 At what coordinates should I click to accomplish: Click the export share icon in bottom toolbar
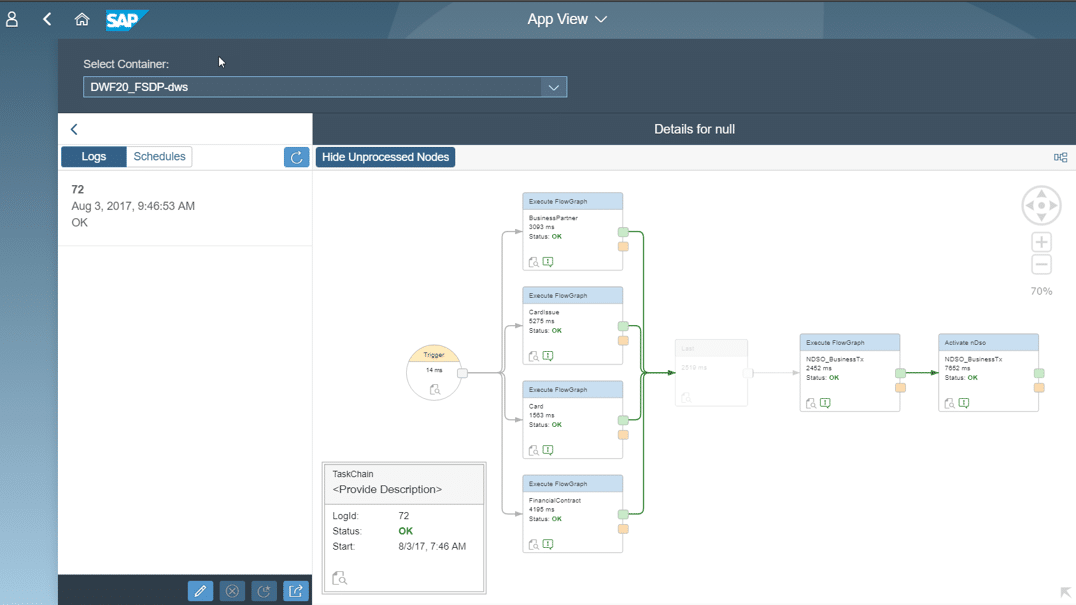click(296, 591)
